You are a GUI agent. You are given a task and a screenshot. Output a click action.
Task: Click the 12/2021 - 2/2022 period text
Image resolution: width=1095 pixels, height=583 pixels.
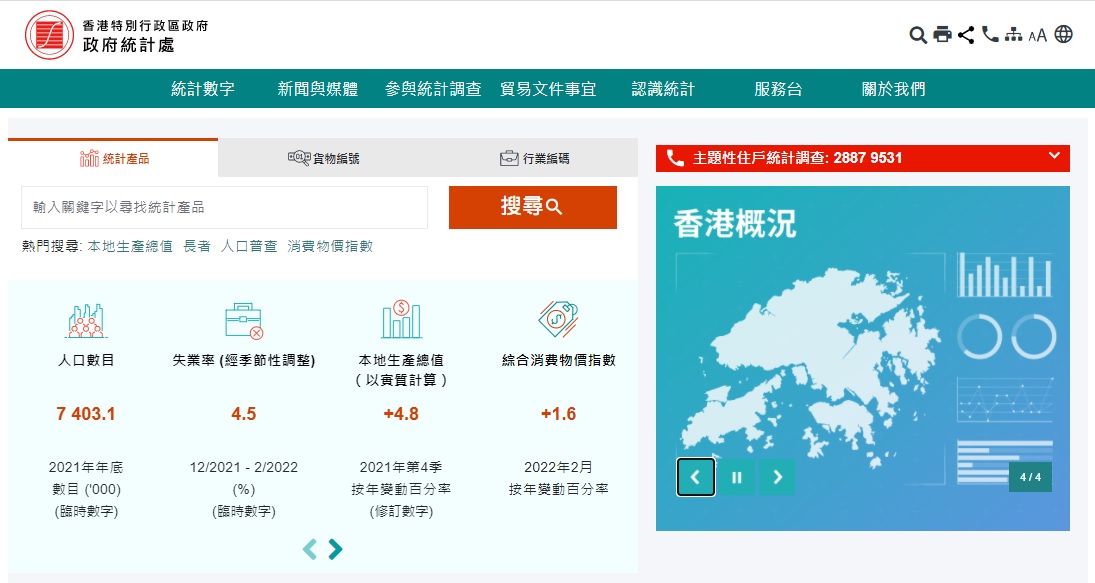click(244, 467)
